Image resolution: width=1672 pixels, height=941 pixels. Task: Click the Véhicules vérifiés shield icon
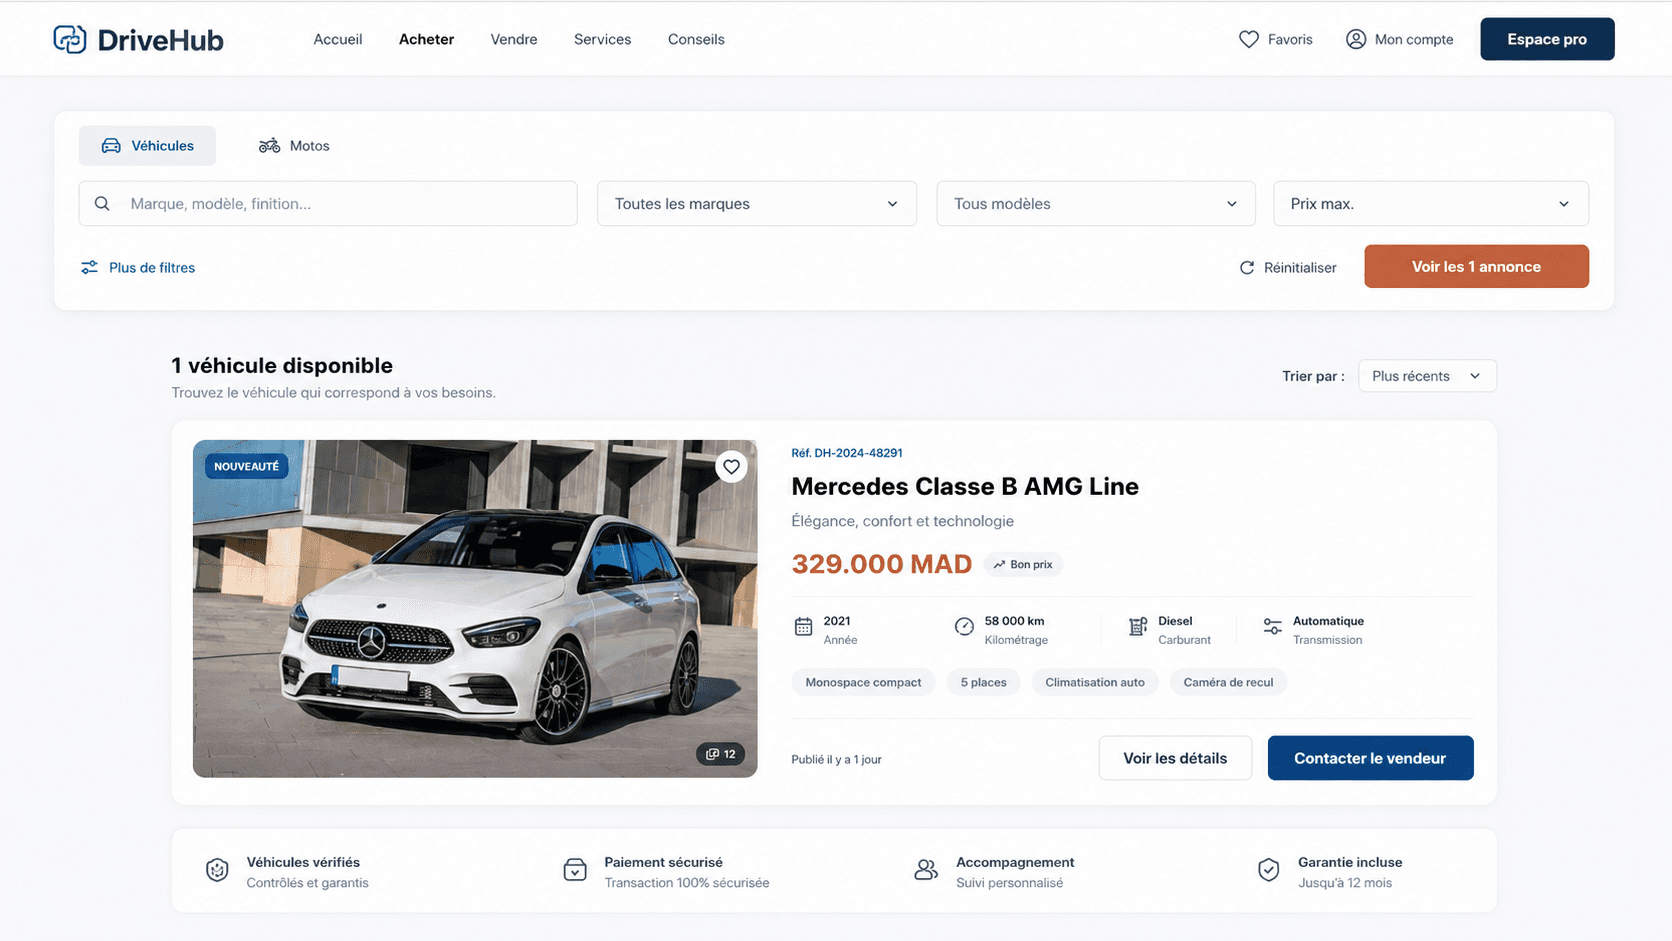(217, 870)
